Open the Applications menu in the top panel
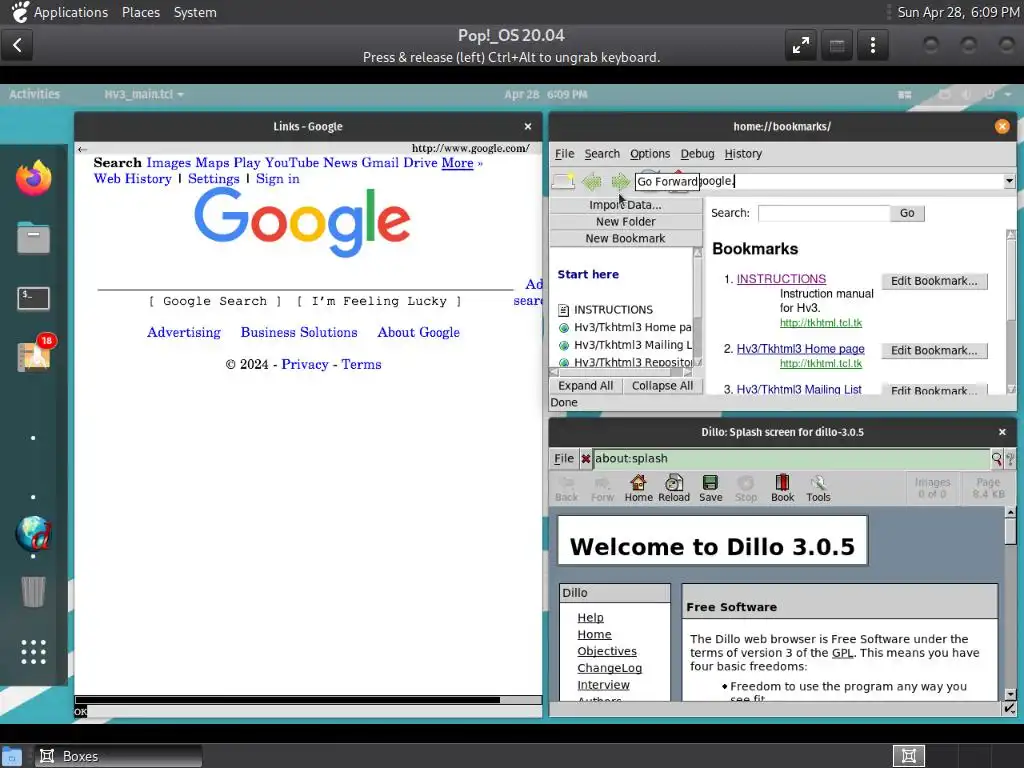The image size is (1024, 768). click(71, 12)
